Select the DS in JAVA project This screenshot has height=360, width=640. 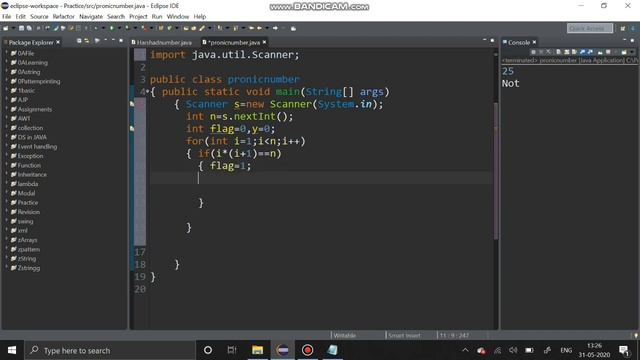[32, 137]
